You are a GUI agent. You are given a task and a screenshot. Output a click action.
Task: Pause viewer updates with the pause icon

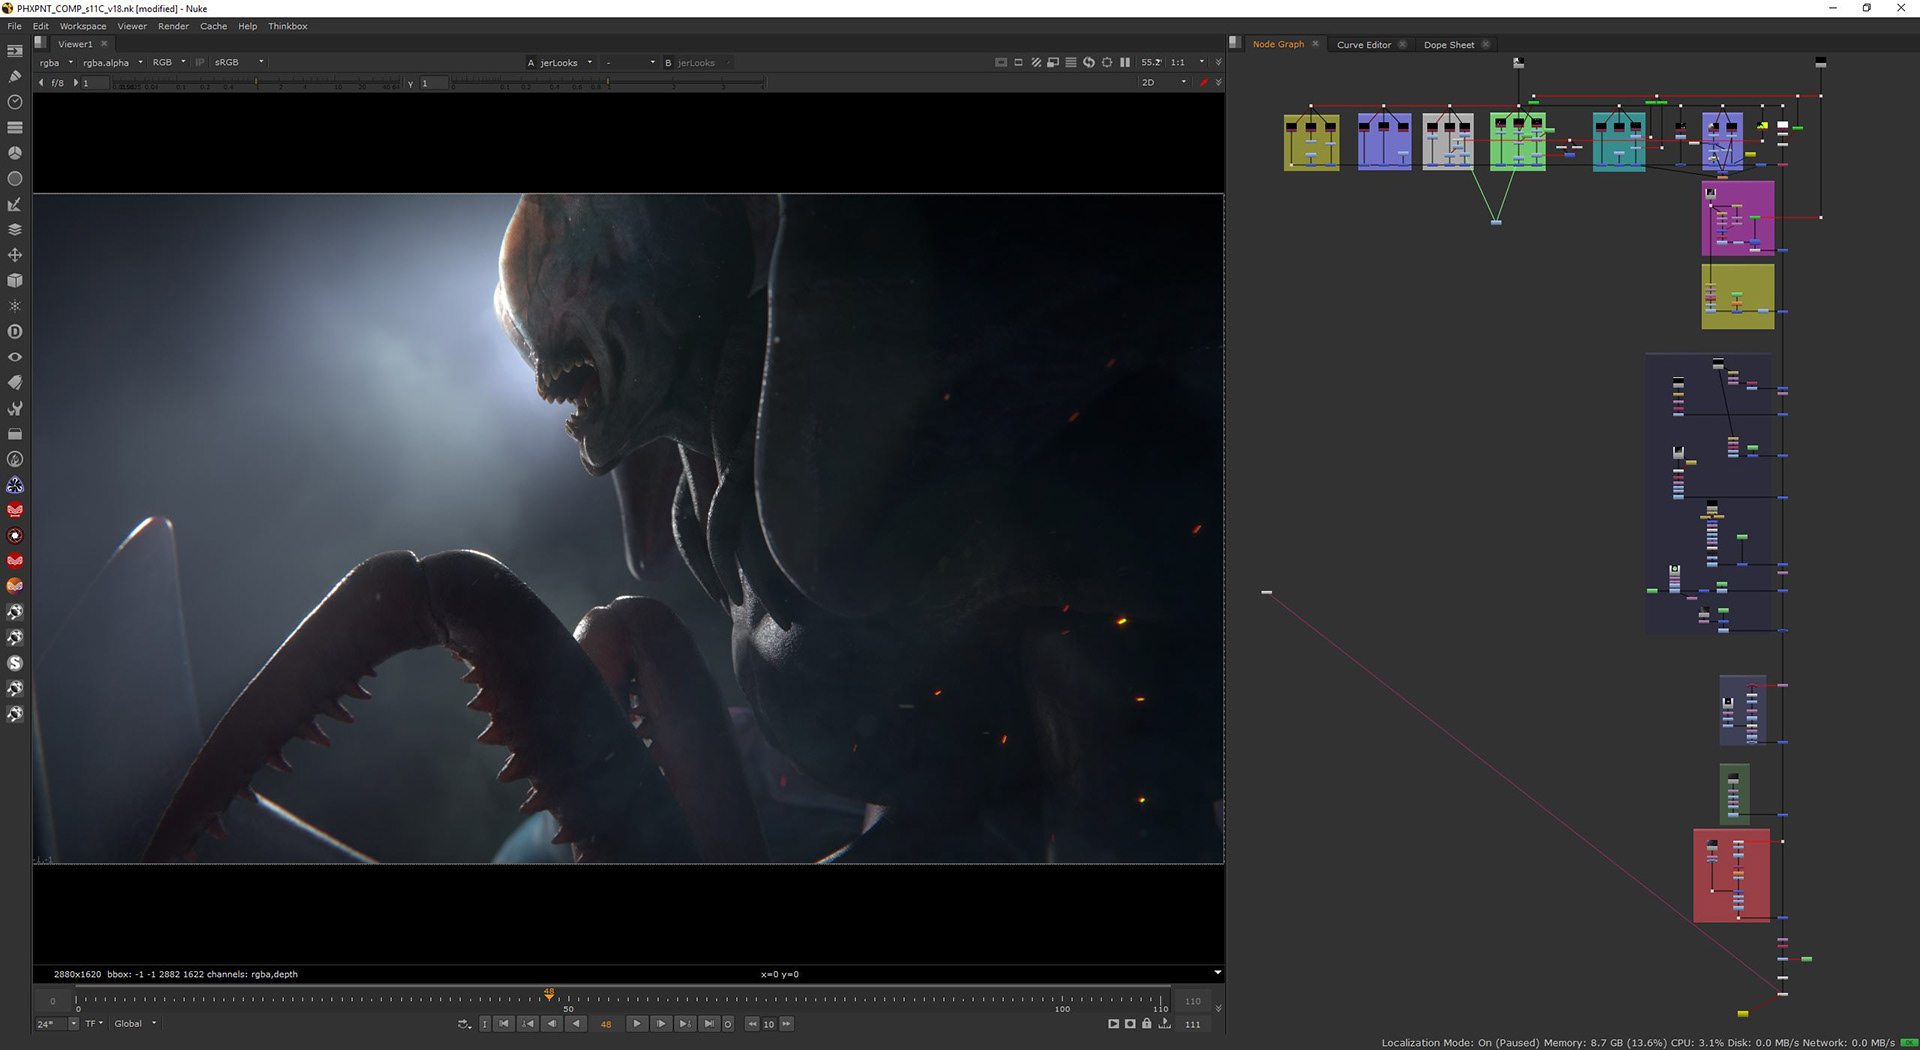point(1125,62)
